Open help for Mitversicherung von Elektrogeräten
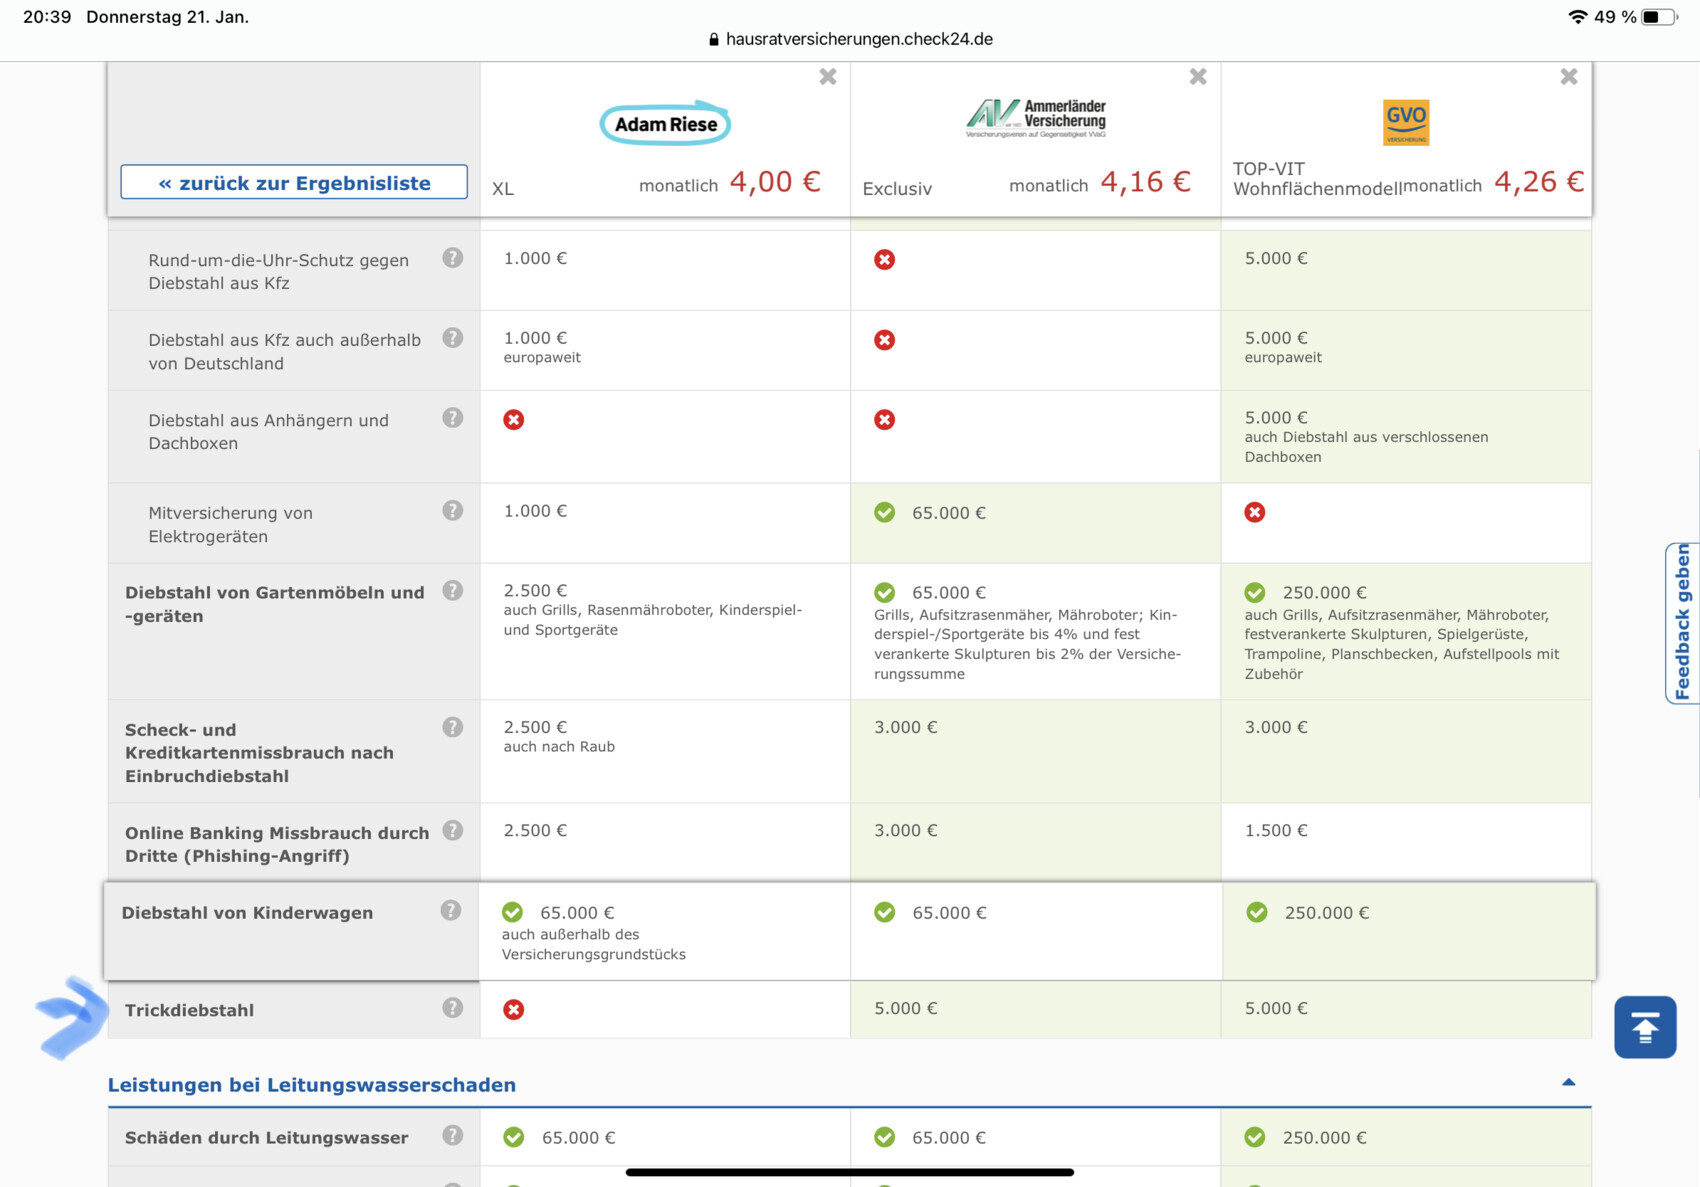Image resolution: width=1700 pixels, height=1187 pixels. coord(453,511)
